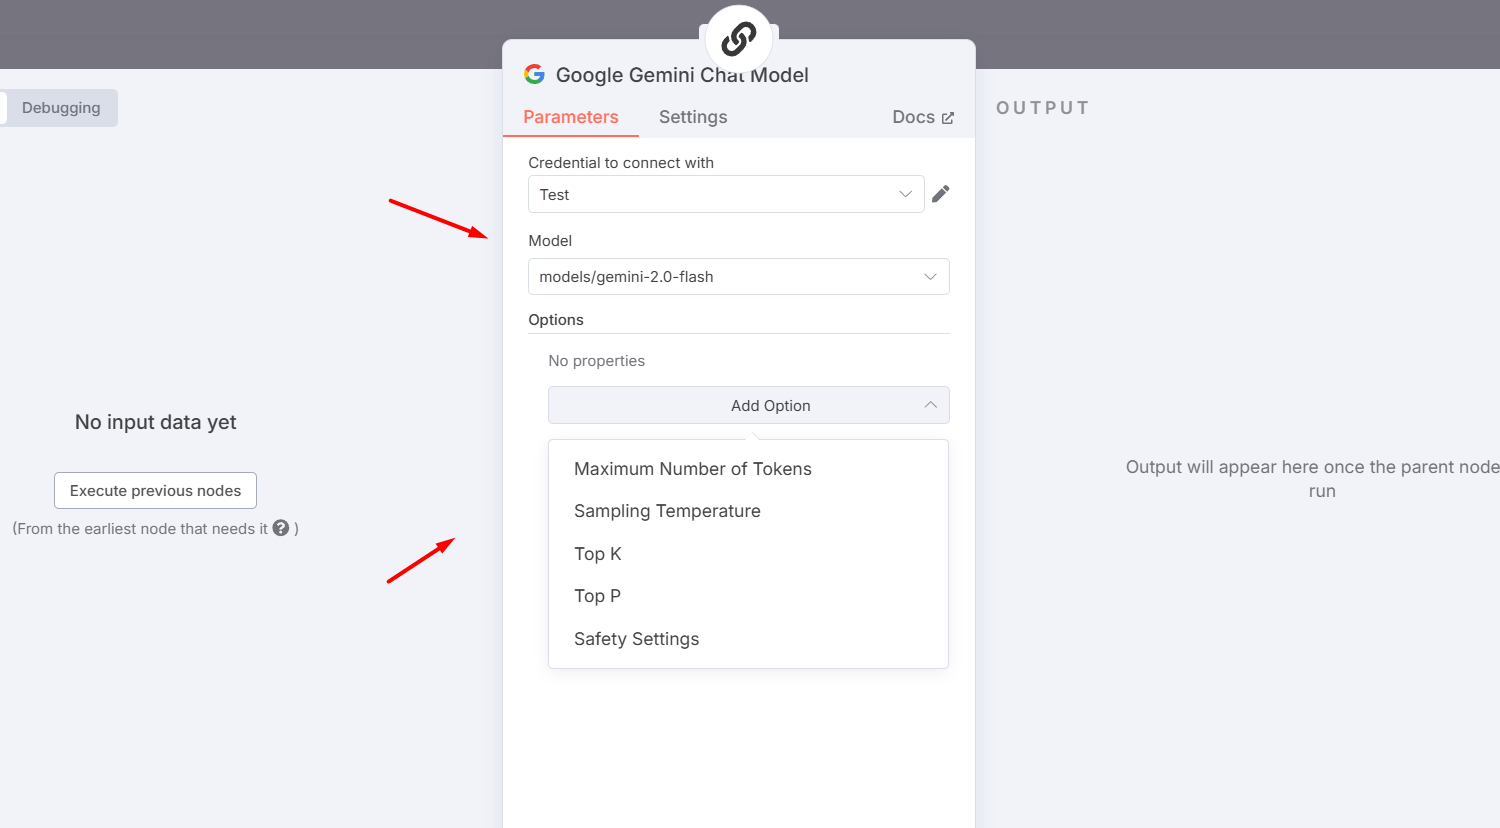Viewport: 1500px width, 828px height.
Task: Switch to the Parameters tab
Action: (571, 117)
